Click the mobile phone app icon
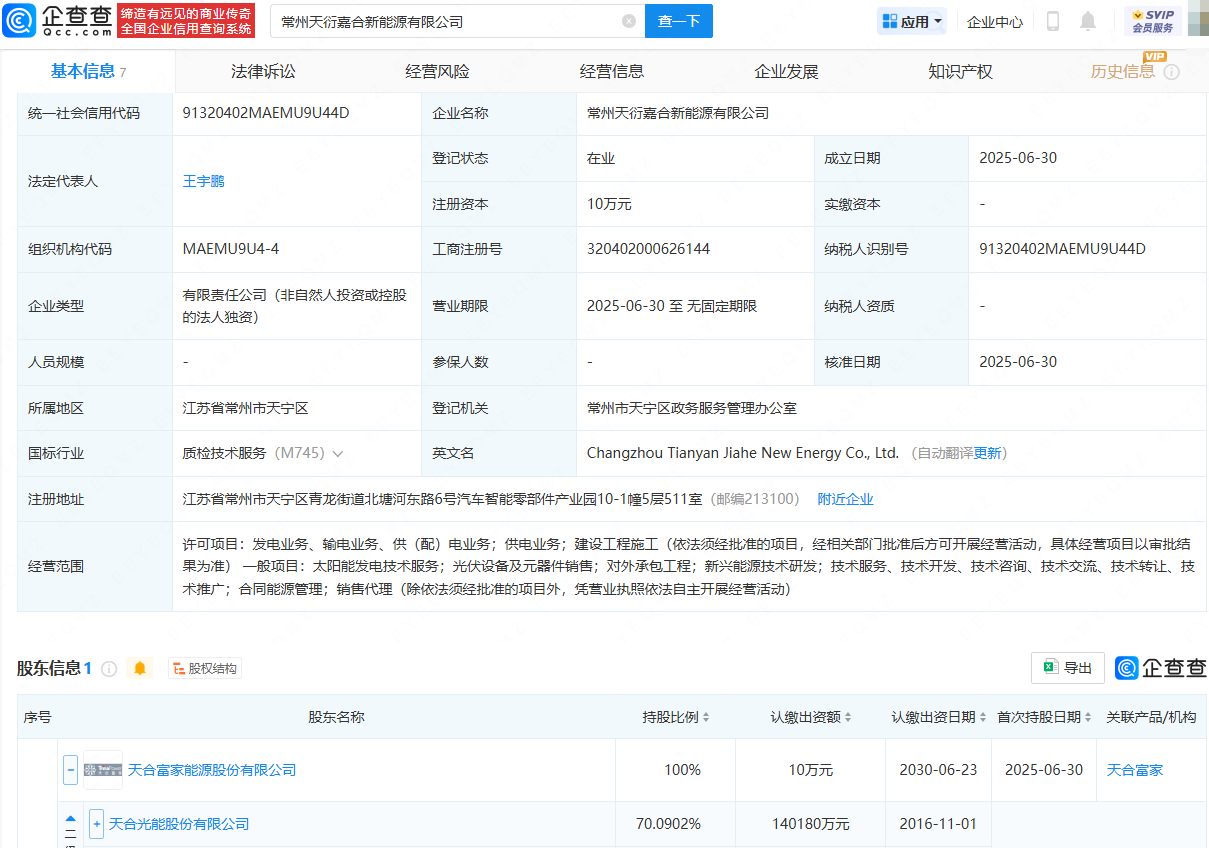The image size is (1209, 848). 1053,21
